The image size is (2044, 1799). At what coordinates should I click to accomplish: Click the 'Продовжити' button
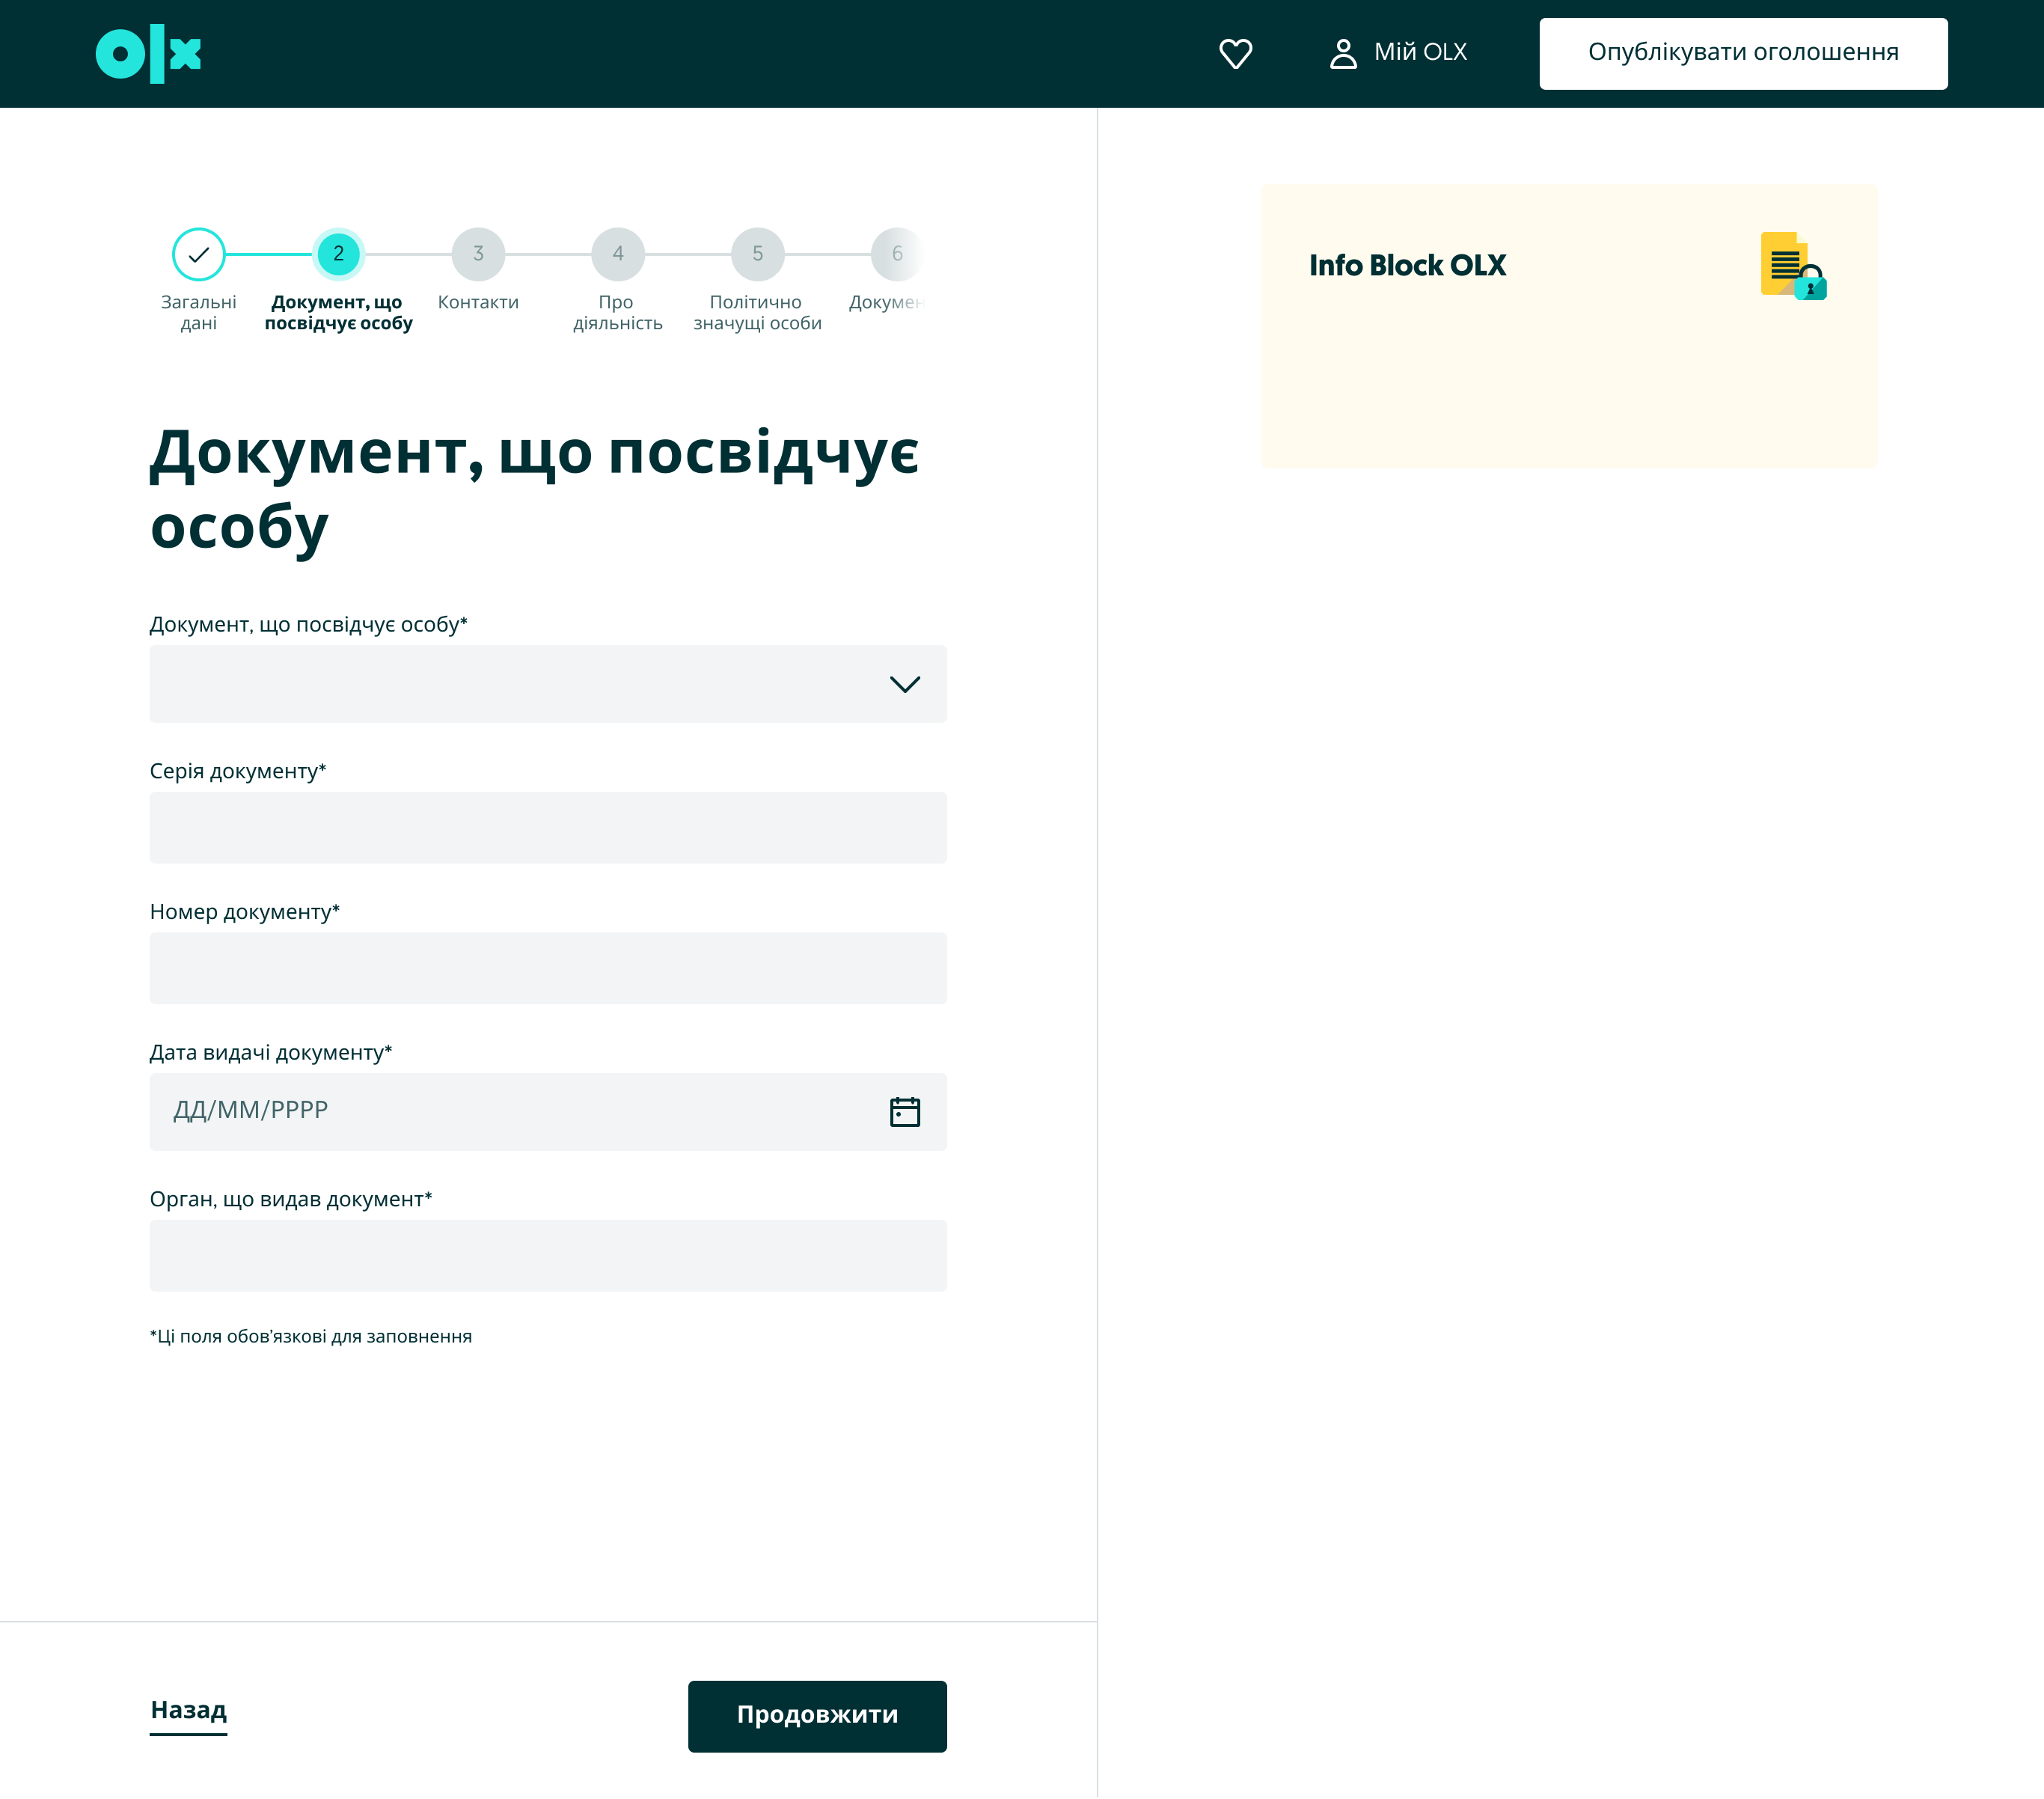pyautogui.click(x=817, y=1716)
